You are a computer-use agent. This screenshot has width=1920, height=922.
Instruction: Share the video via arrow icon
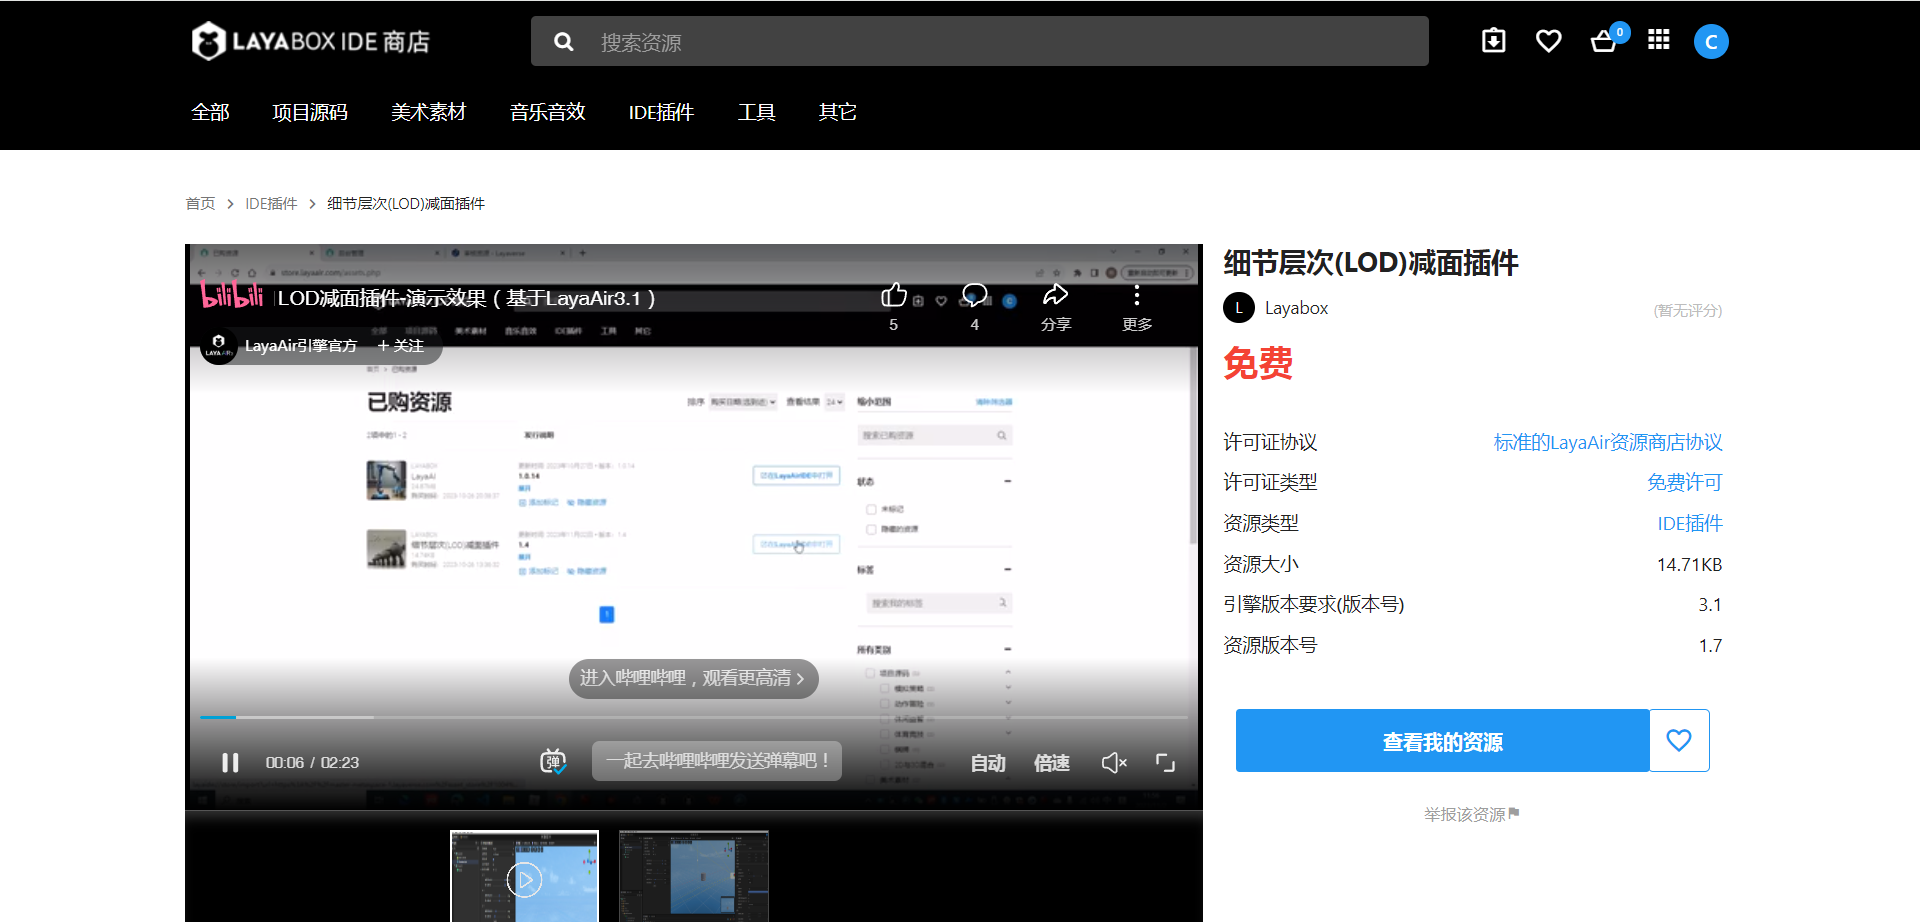[x=1055, y=295]
